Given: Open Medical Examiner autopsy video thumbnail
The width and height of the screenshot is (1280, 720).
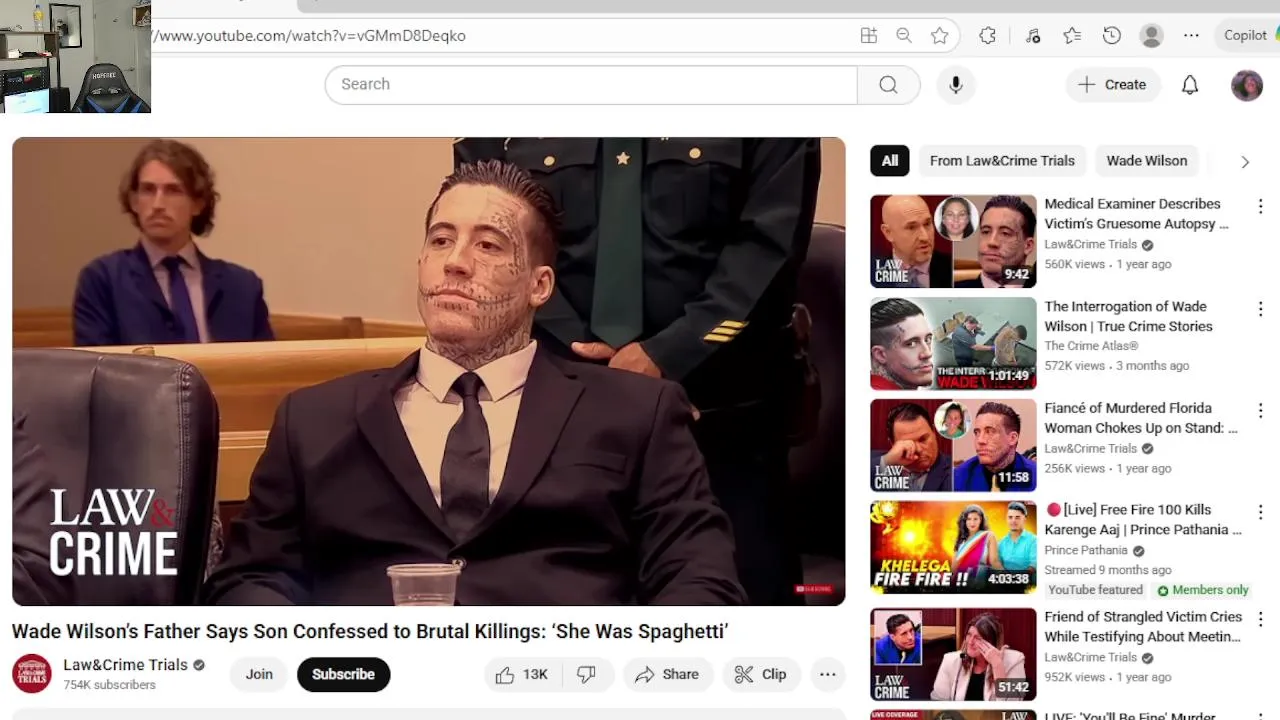Looking at the screenshot, I should (x=953, y=241).
